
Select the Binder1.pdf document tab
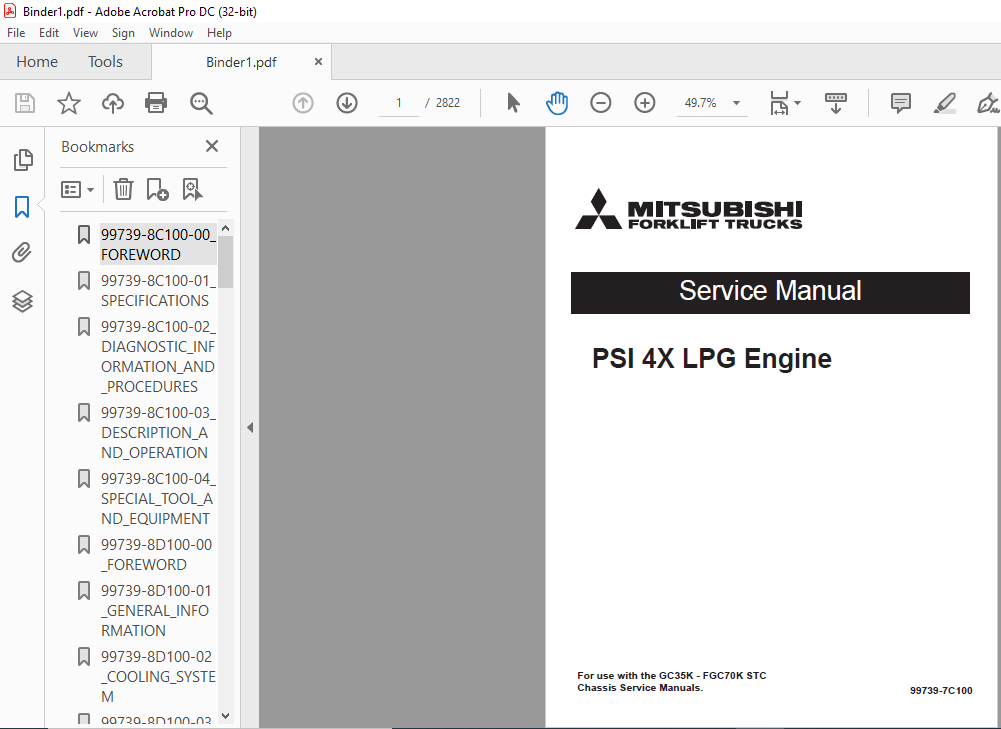click(241, 62)
